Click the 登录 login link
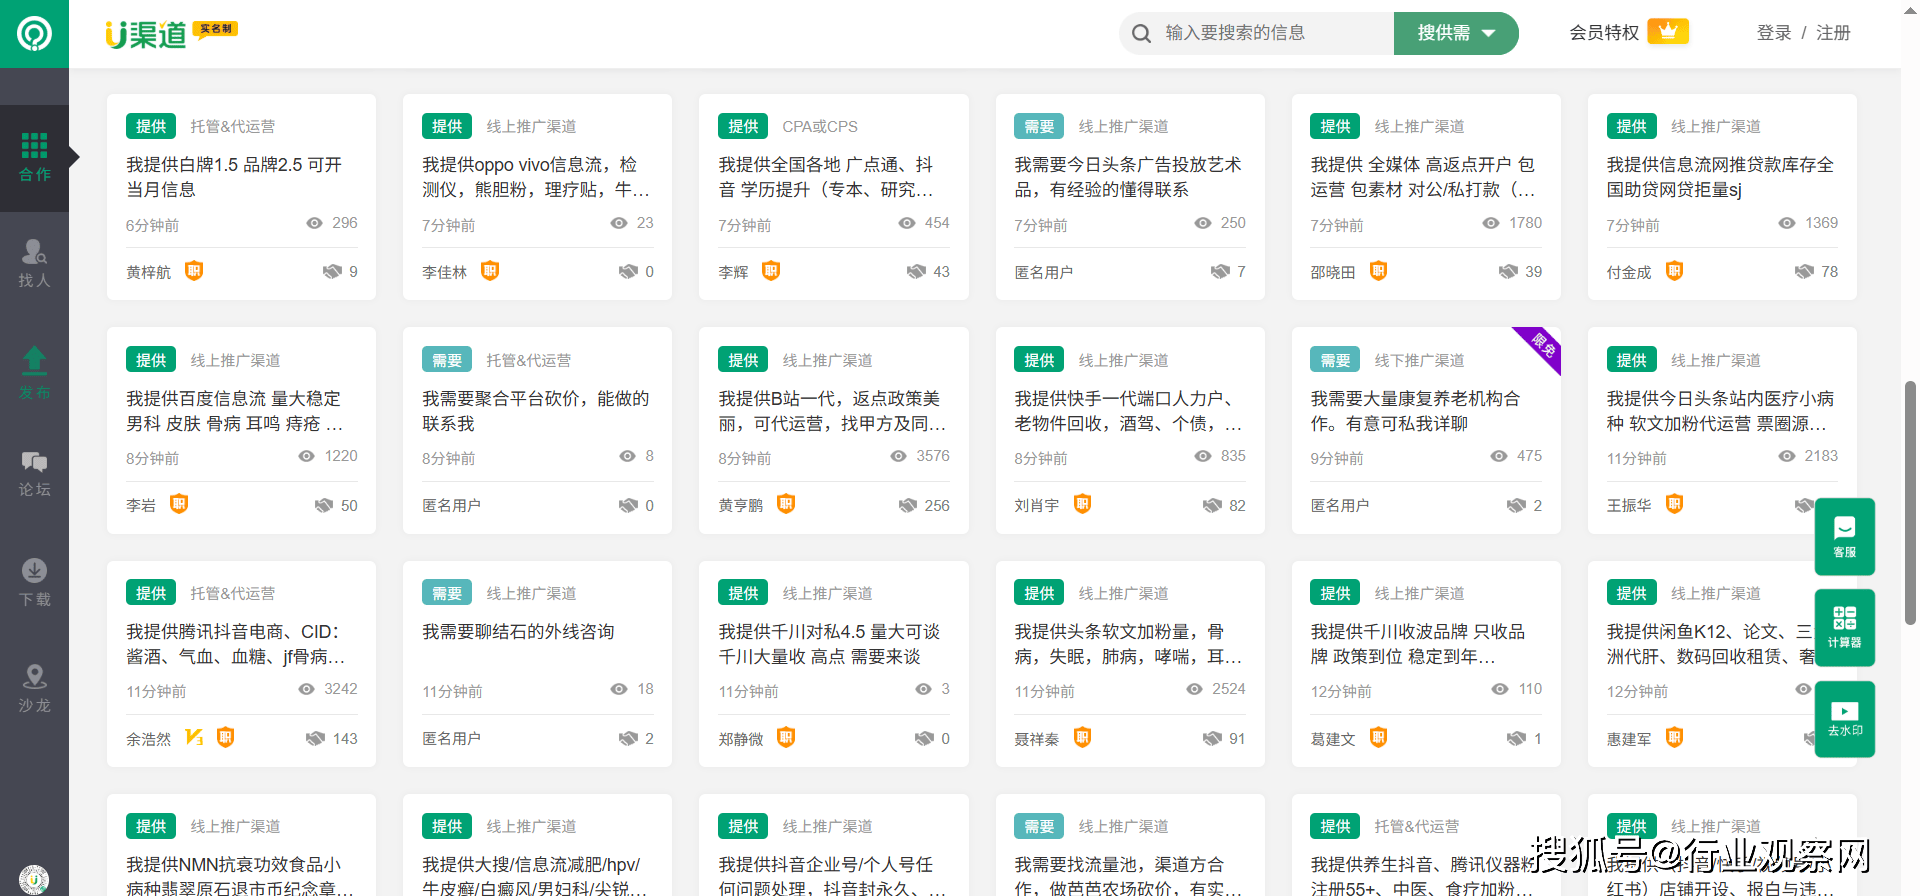Image resolution: width=1920 pixels, height=896 pixels. [1773, 33]
